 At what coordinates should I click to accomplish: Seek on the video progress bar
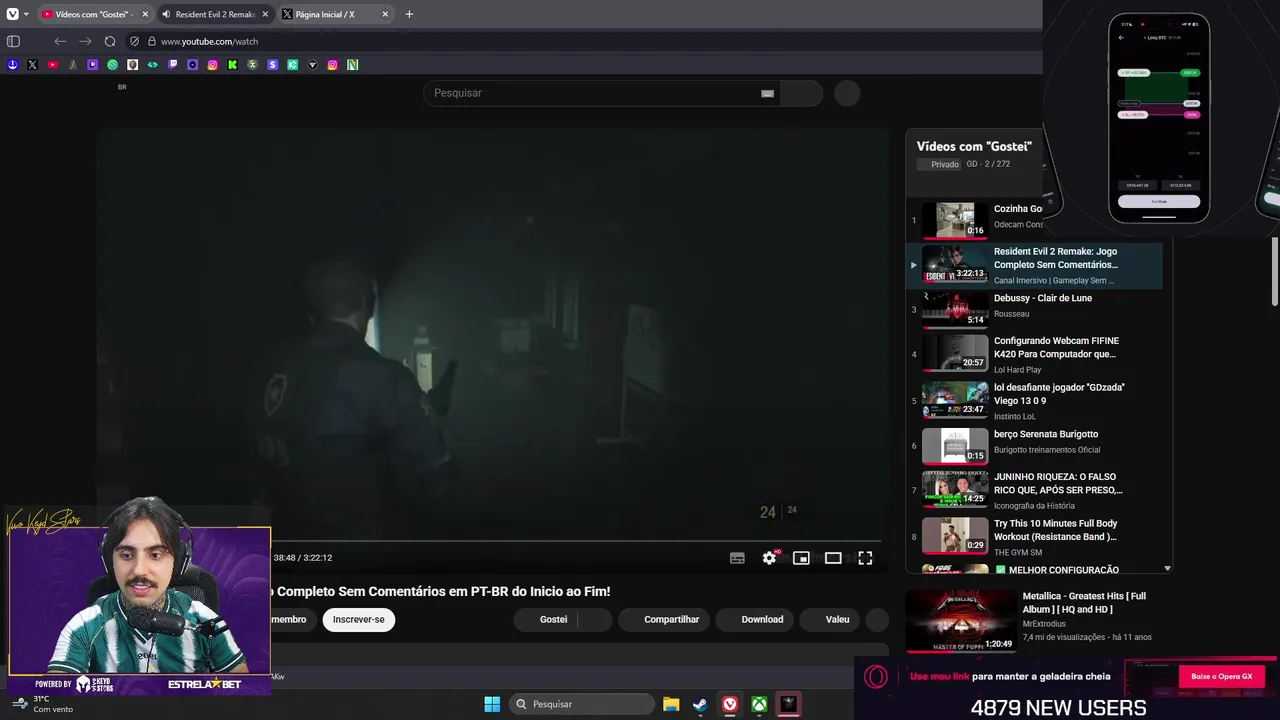(493, 541)
